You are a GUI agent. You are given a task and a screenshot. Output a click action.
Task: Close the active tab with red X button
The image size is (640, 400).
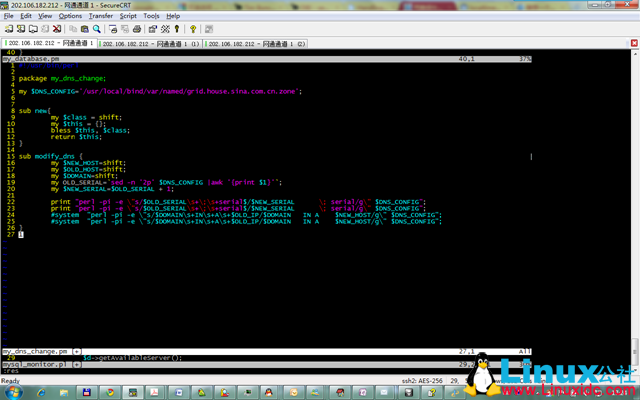point(632,44)
